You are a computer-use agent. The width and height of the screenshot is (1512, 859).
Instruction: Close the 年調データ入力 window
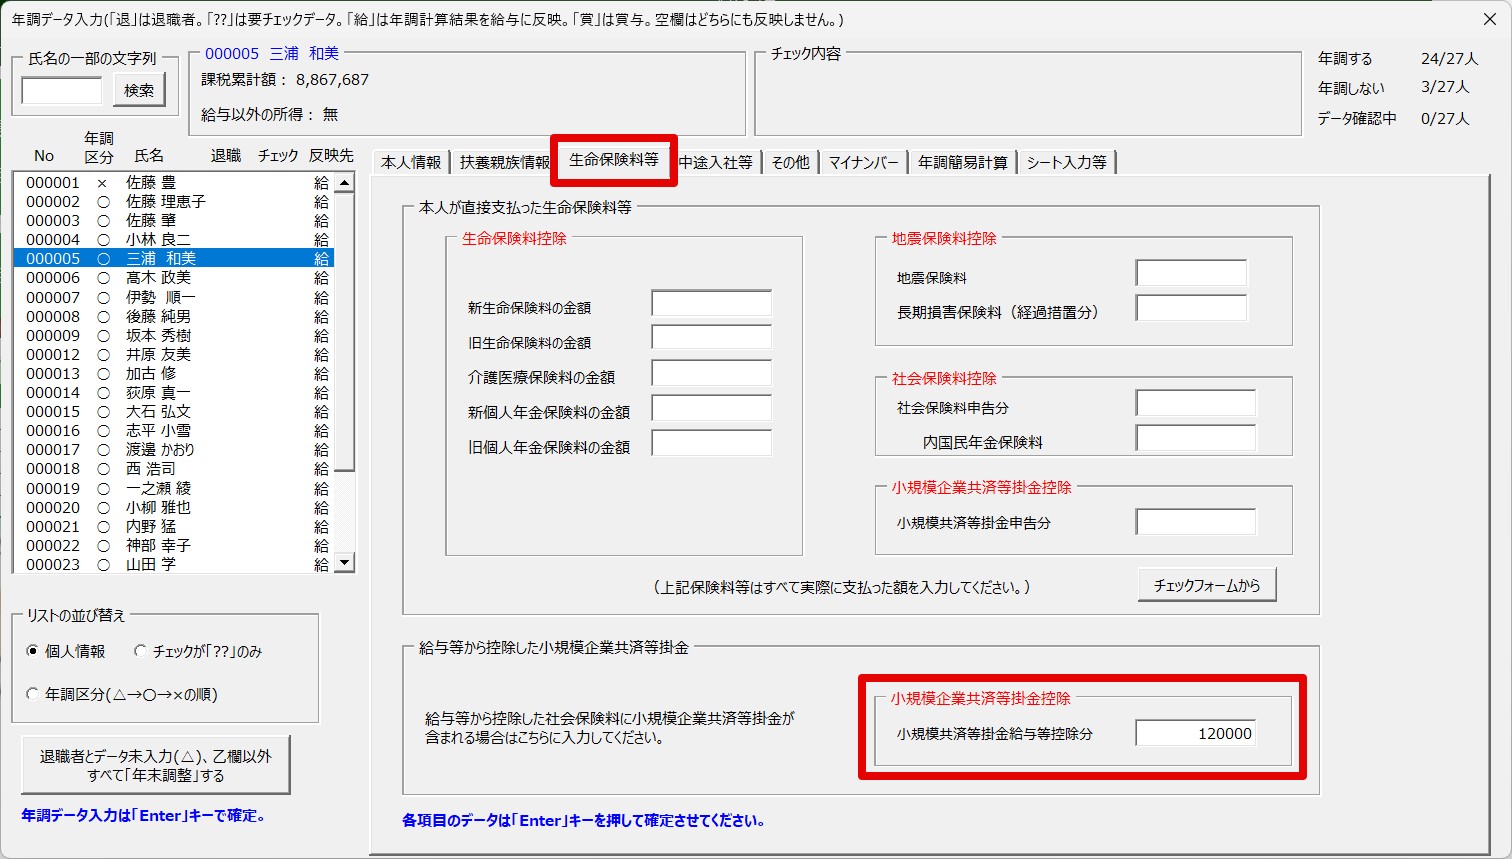1487,19
